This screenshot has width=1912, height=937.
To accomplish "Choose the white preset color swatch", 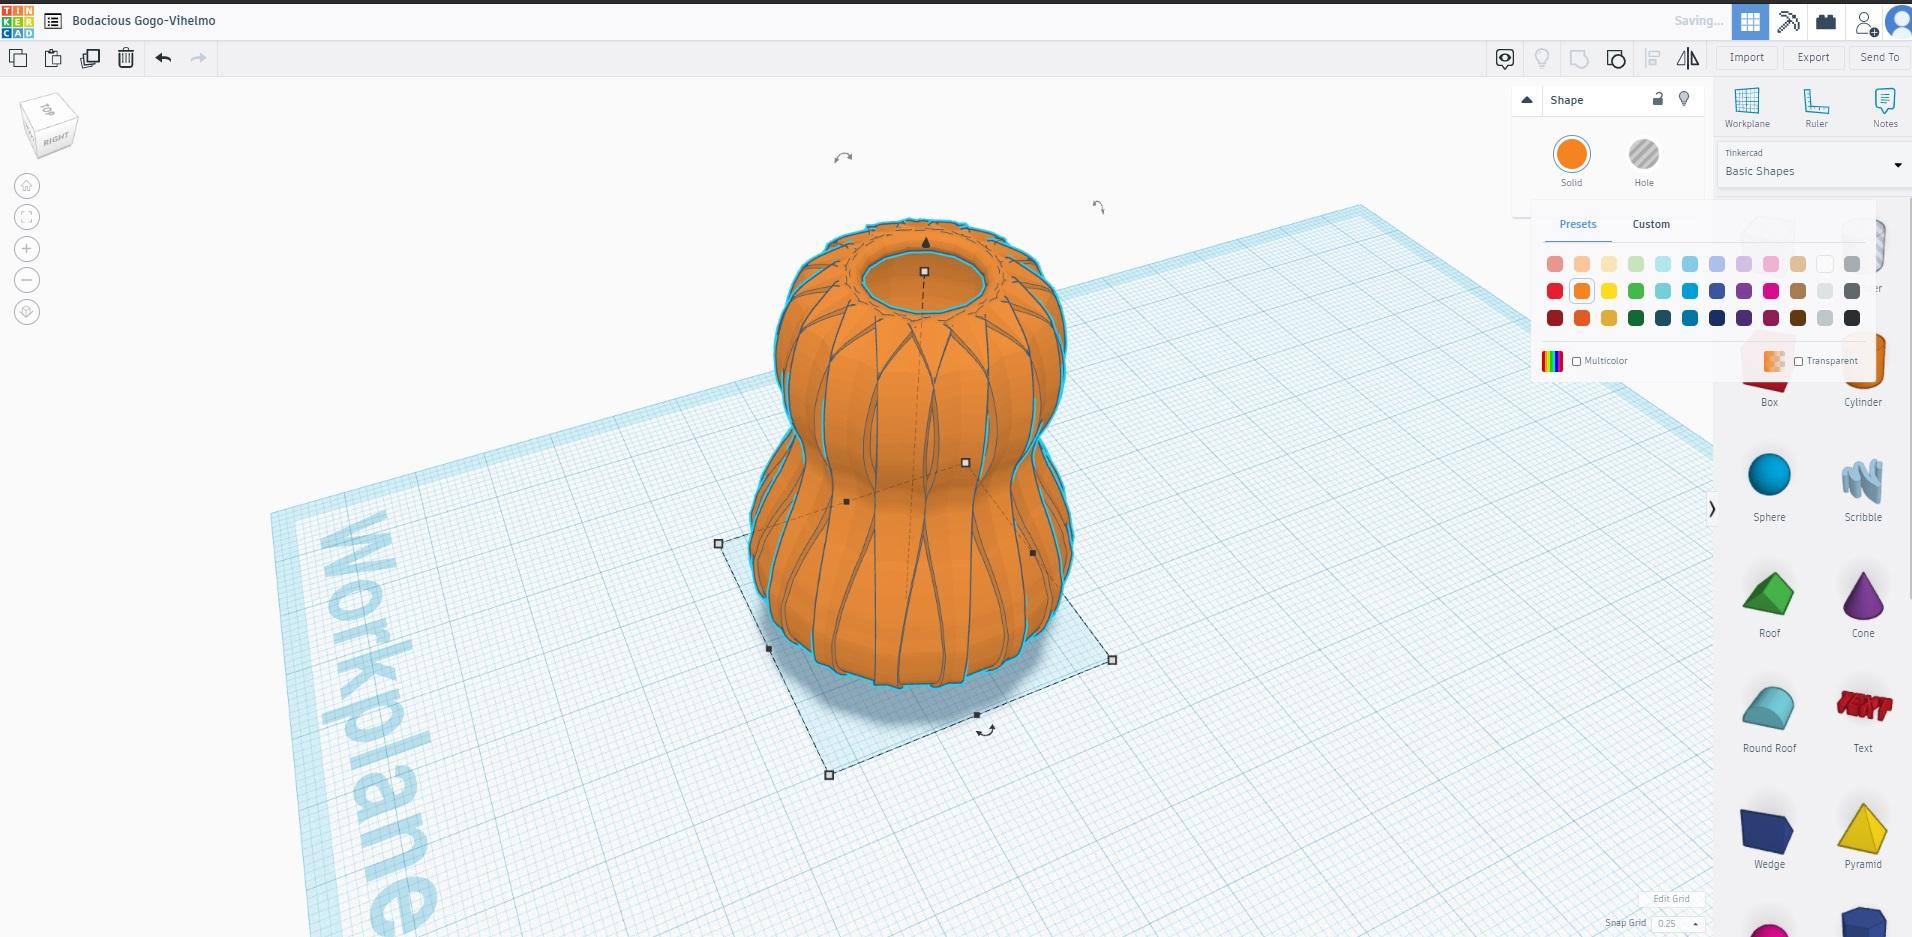I will 1825,264.
